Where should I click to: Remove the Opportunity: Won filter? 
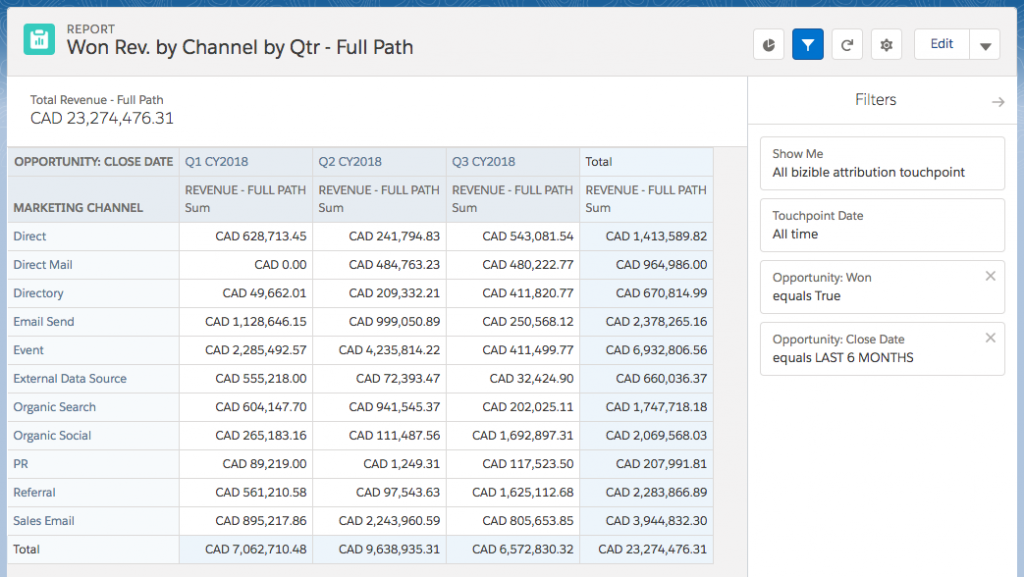[x=990, y=276]
